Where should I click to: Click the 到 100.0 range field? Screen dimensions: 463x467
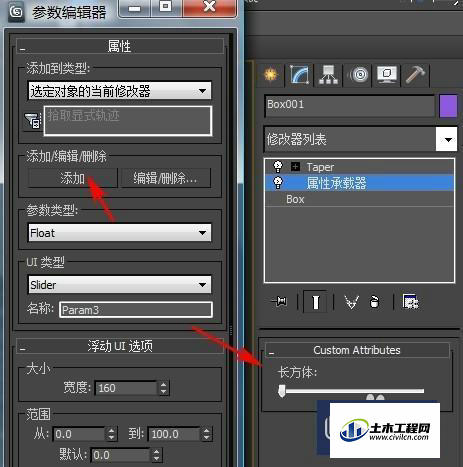point(174,434)
